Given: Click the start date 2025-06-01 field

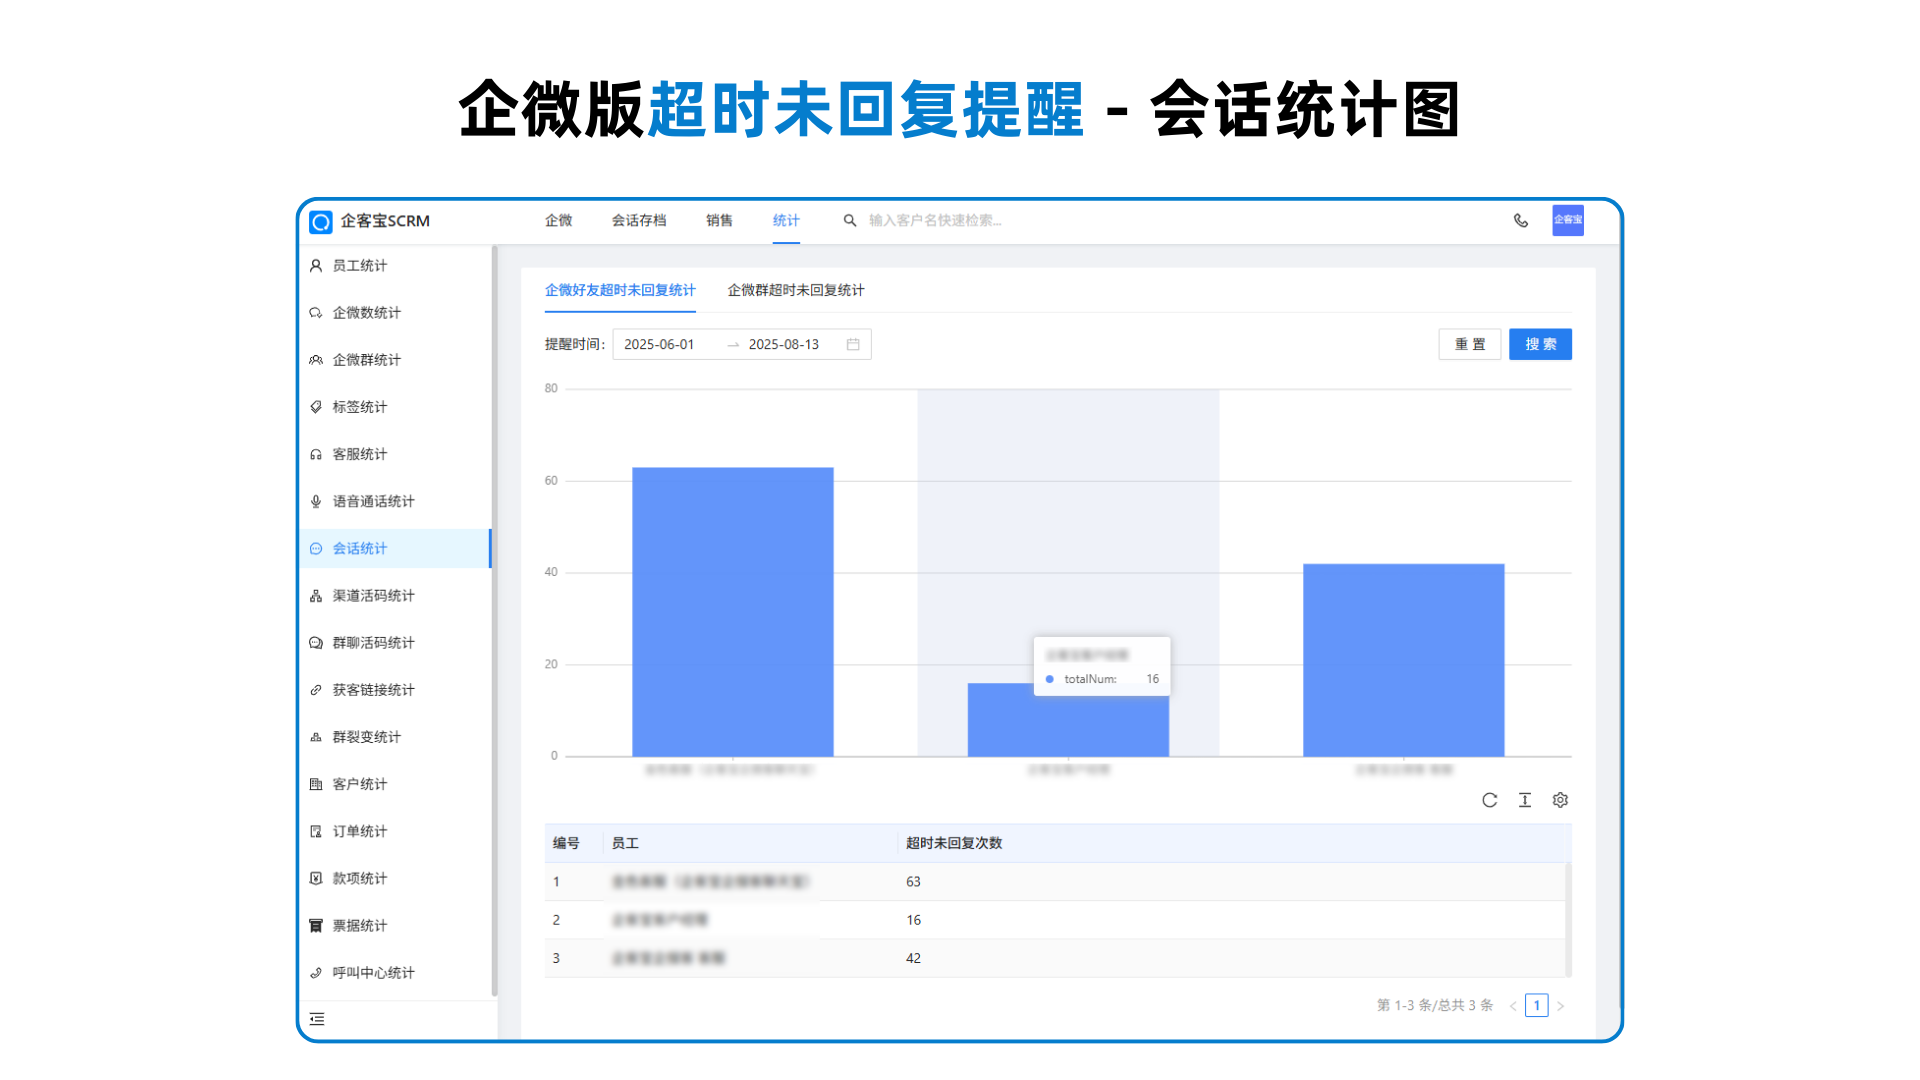Looking at the screenshot, I should (659, 344).
